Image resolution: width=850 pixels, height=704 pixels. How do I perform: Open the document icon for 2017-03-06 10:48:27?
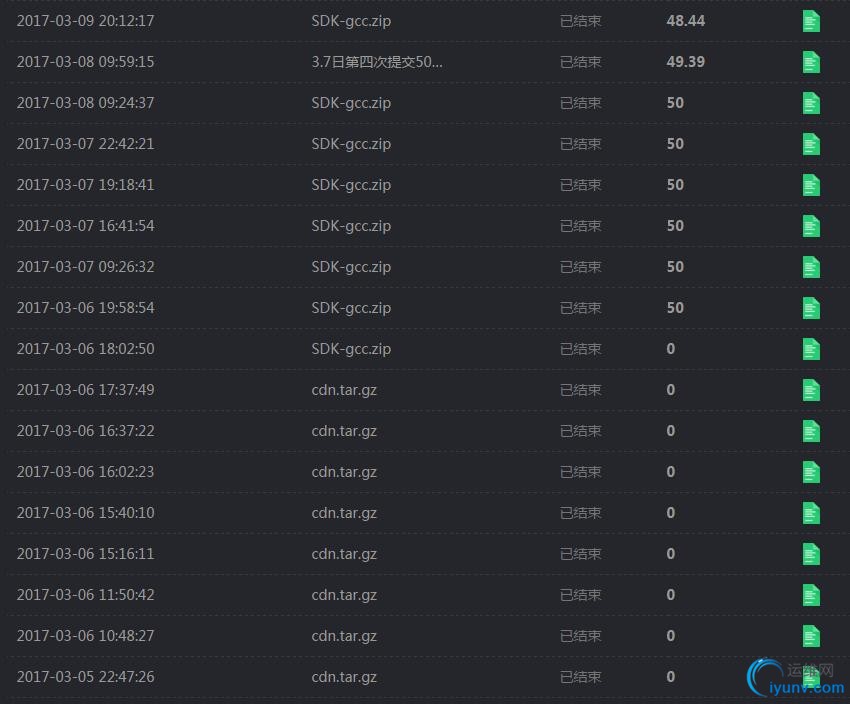tap(811, 636)
